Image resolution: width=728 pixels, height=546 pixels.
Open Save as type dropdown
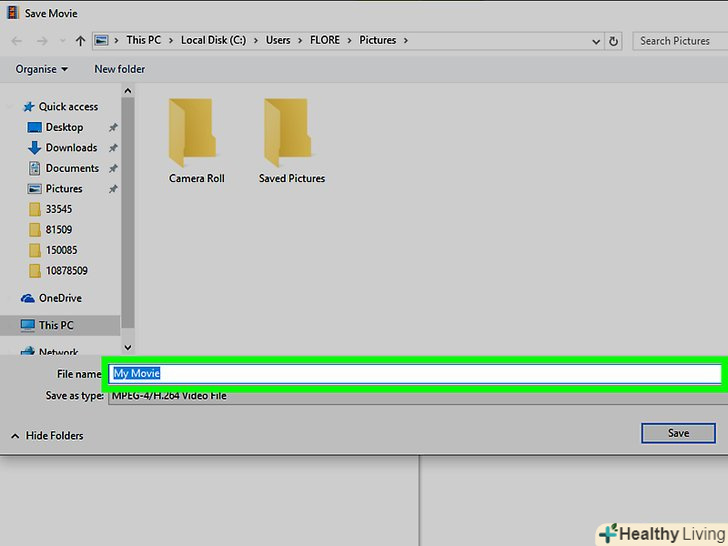tap(418, 396)
